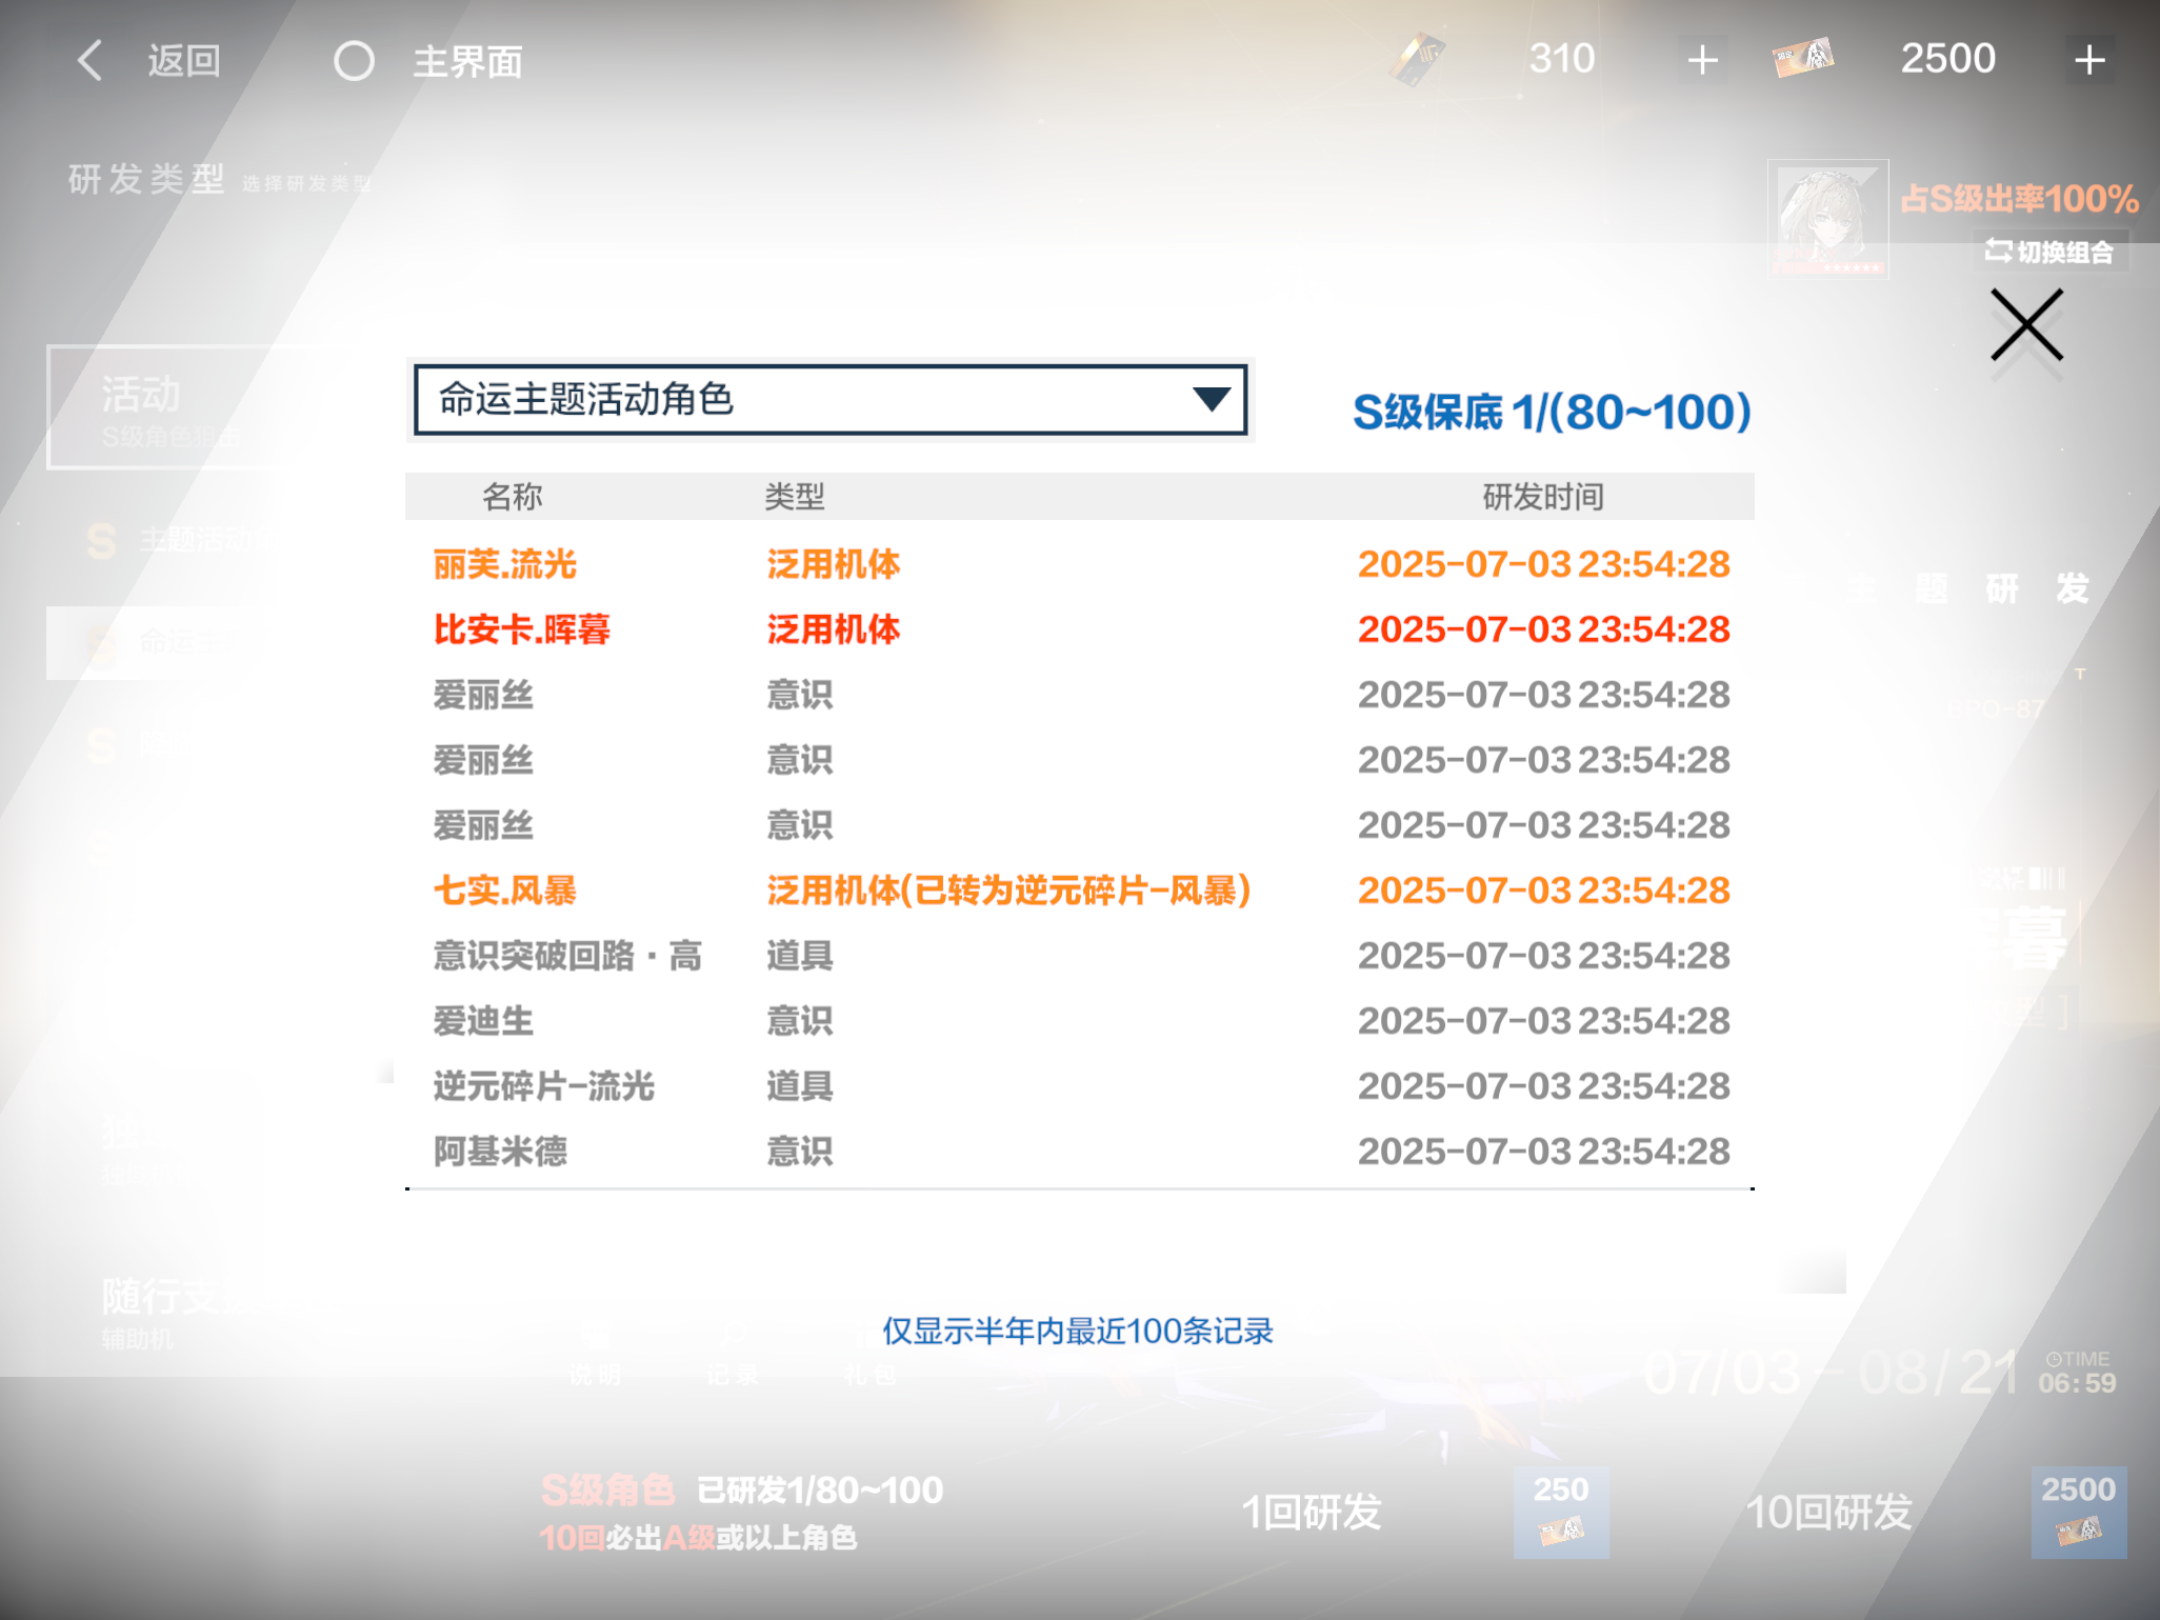The image size is (2160, 1620).
Task: Click the 道具 type of 逆元碎片-流光
Action: tap(799, 1086)
